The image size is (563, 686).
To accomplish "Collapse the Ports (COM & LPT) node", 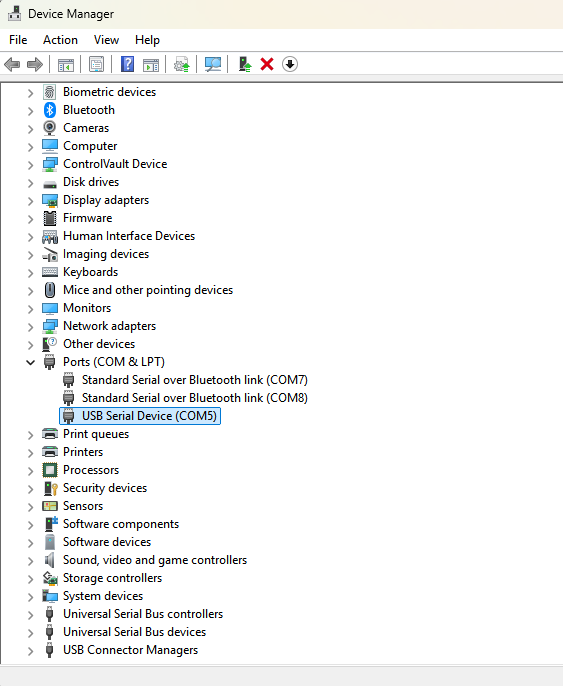I will [x=30, y=362].
